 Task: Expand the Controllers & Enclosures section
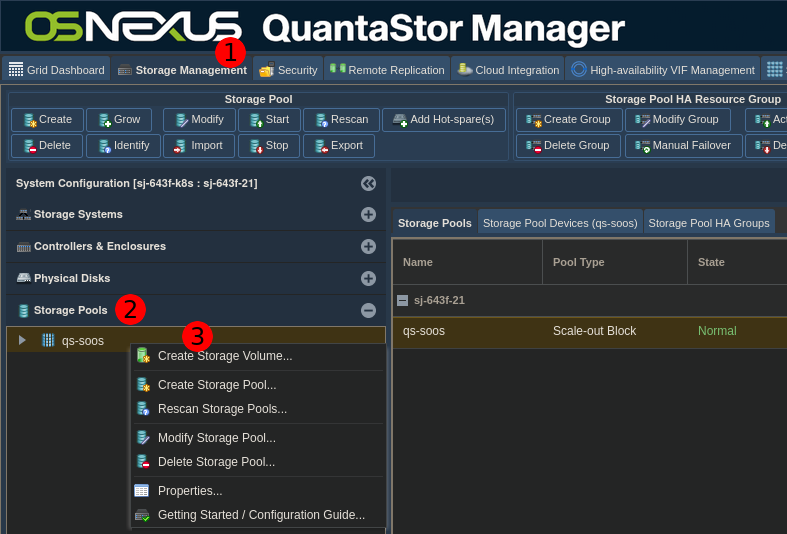click(x=368, y=246)
